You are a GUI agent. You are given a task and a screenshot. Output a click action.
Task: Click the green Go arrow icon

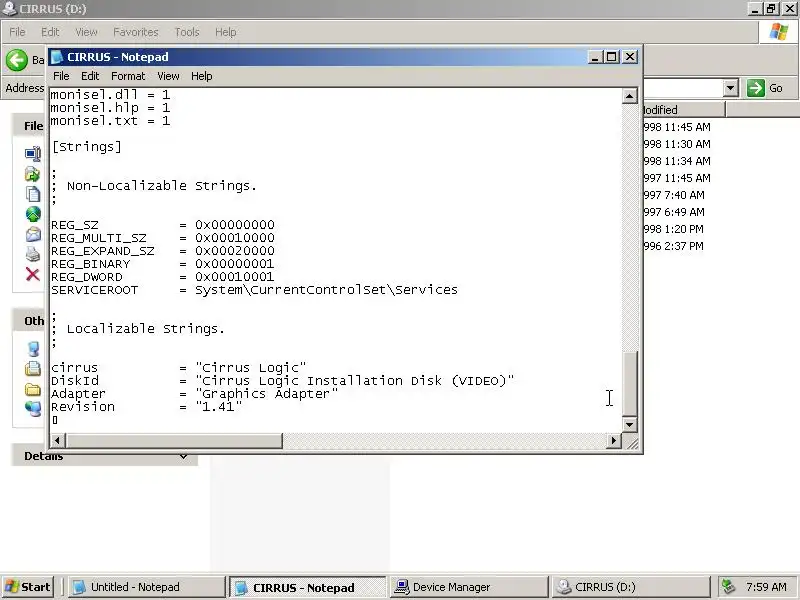click(756, 88)
